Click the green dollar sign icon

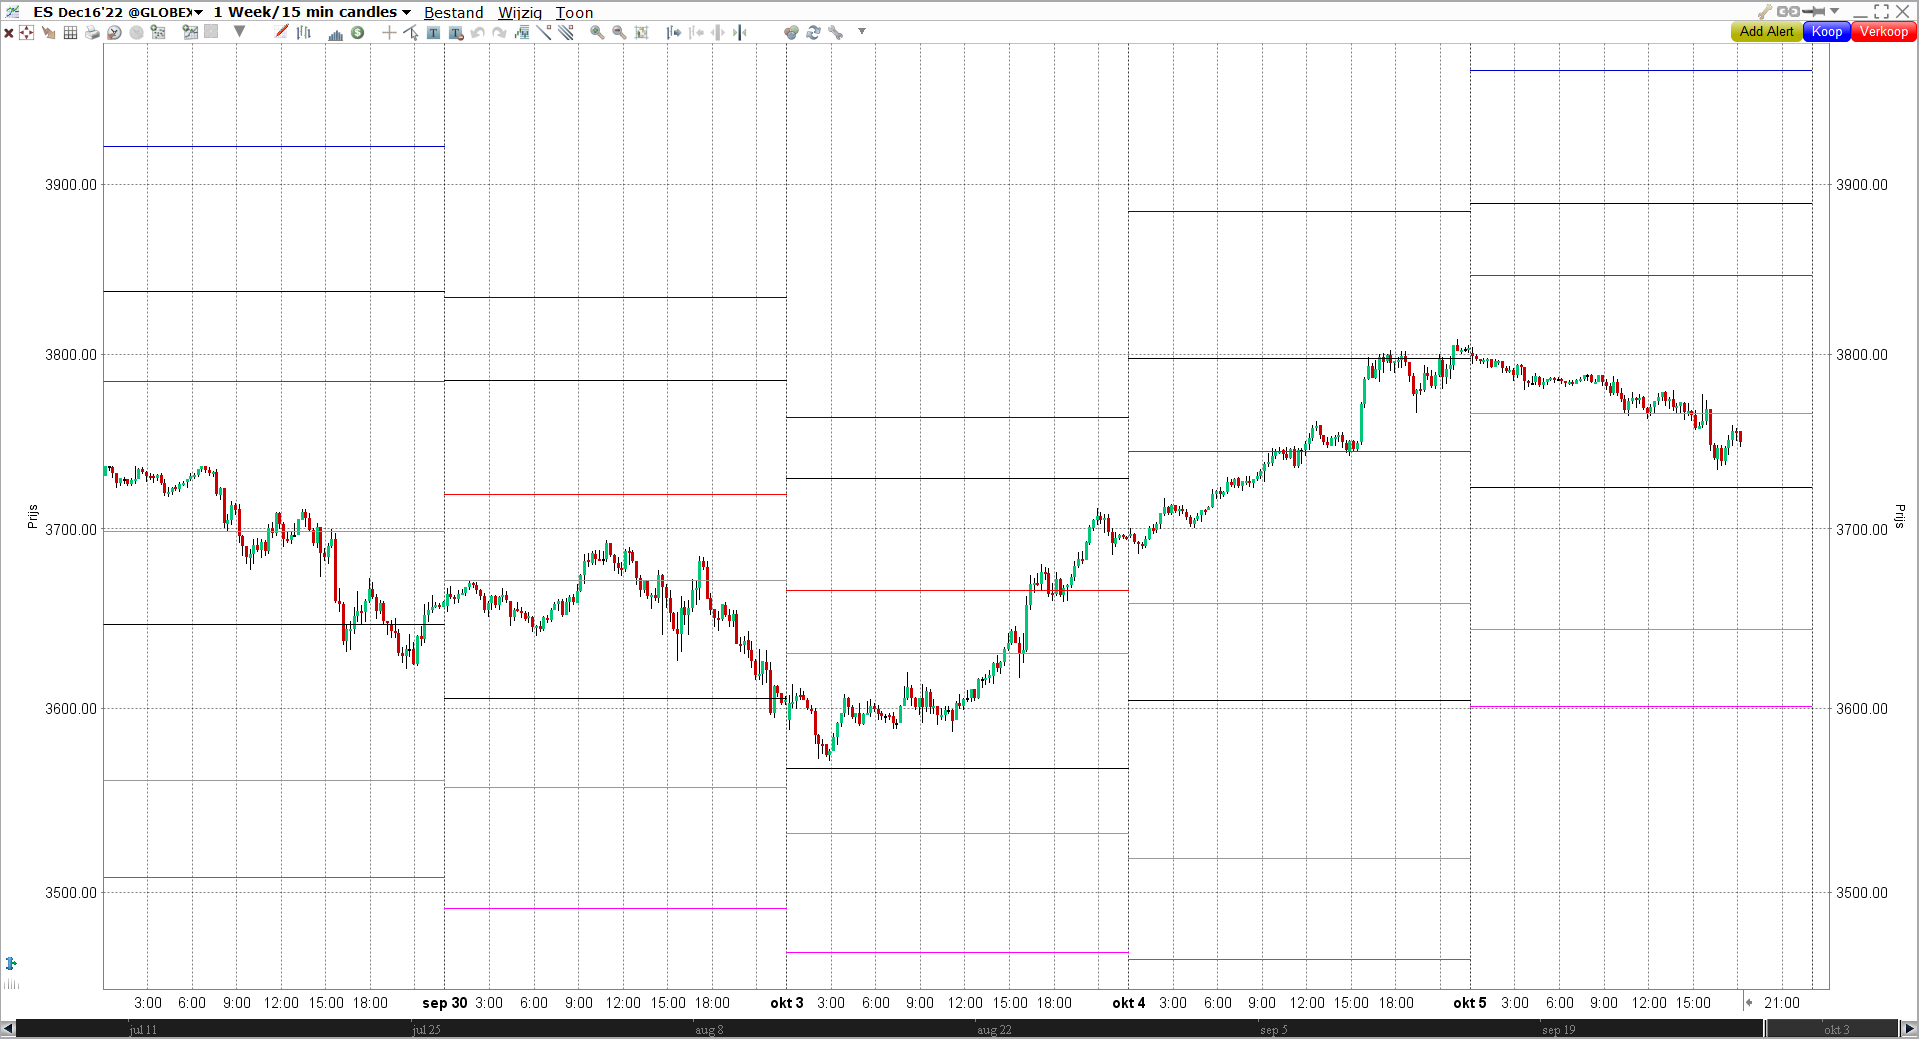357,32
